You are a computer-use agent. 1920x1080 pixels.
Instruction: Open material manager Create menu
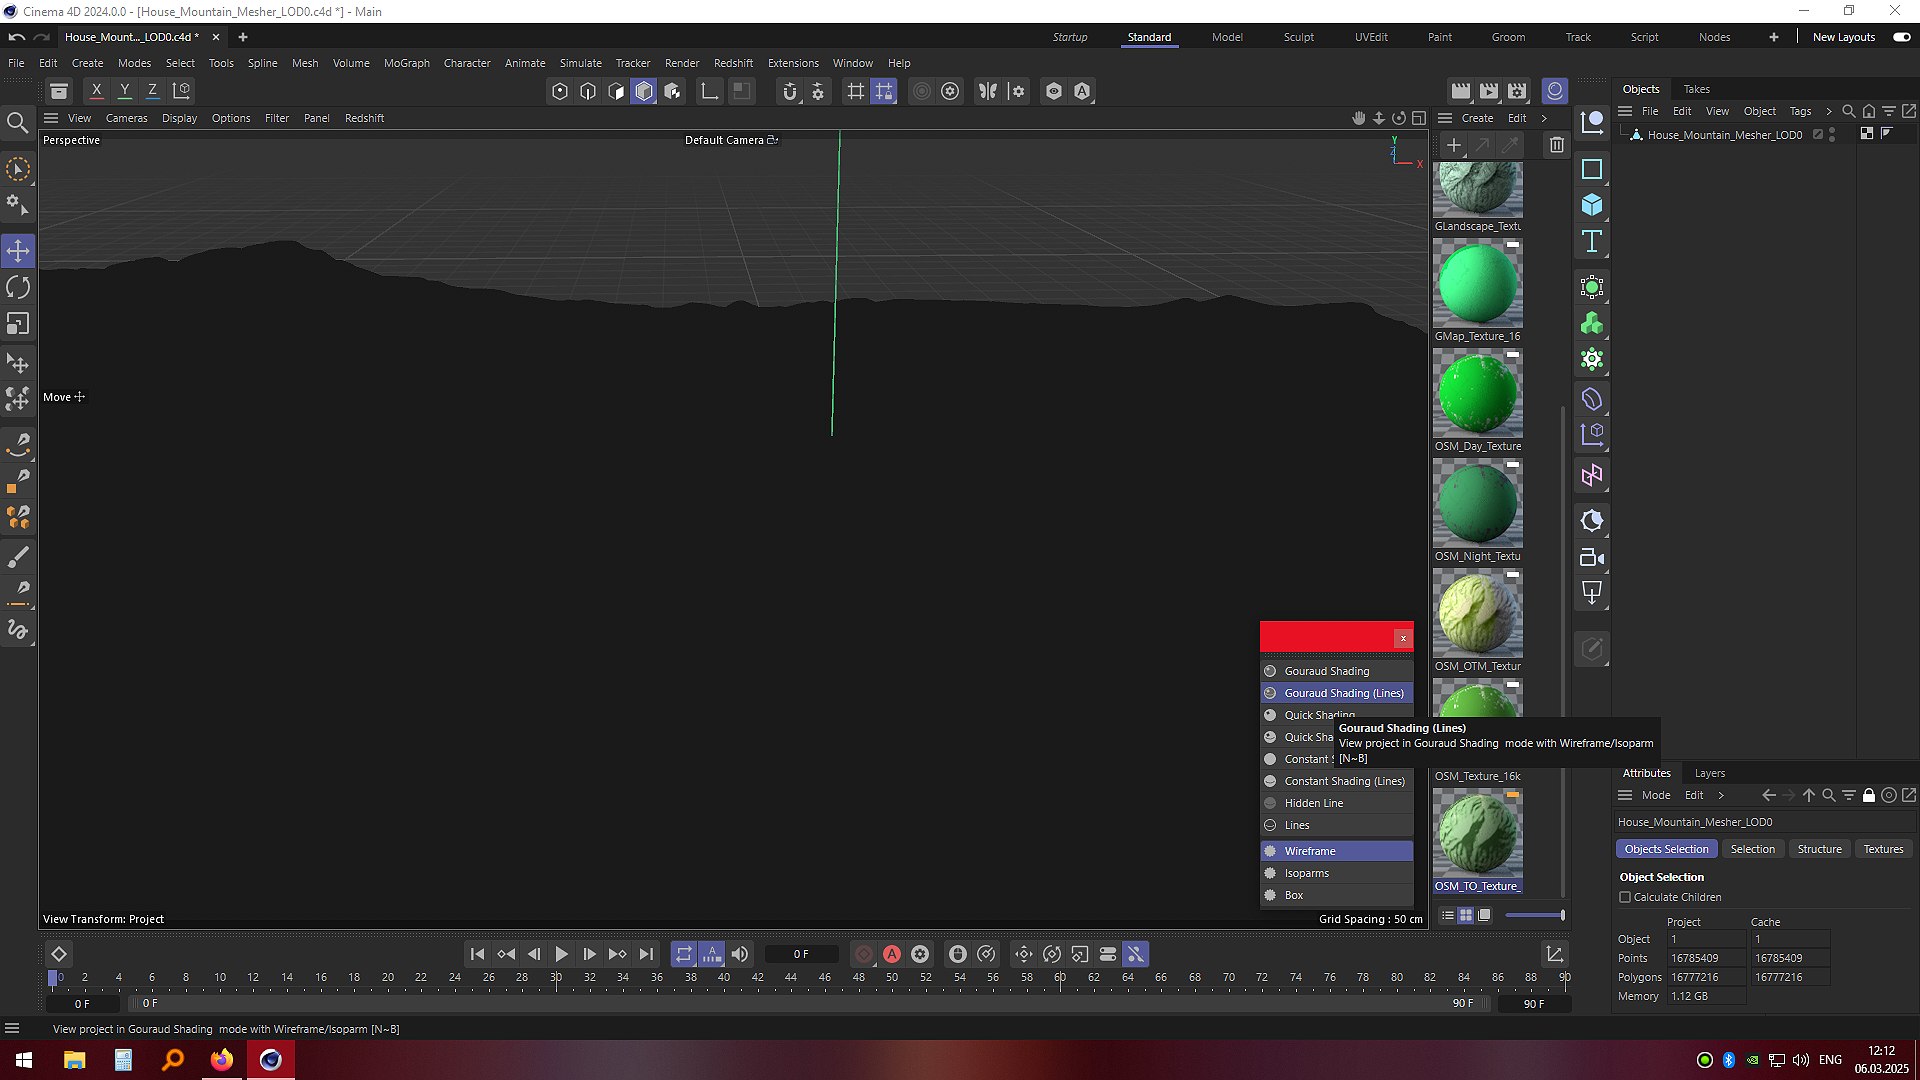pyautogui.click(x=1477, y=118)
